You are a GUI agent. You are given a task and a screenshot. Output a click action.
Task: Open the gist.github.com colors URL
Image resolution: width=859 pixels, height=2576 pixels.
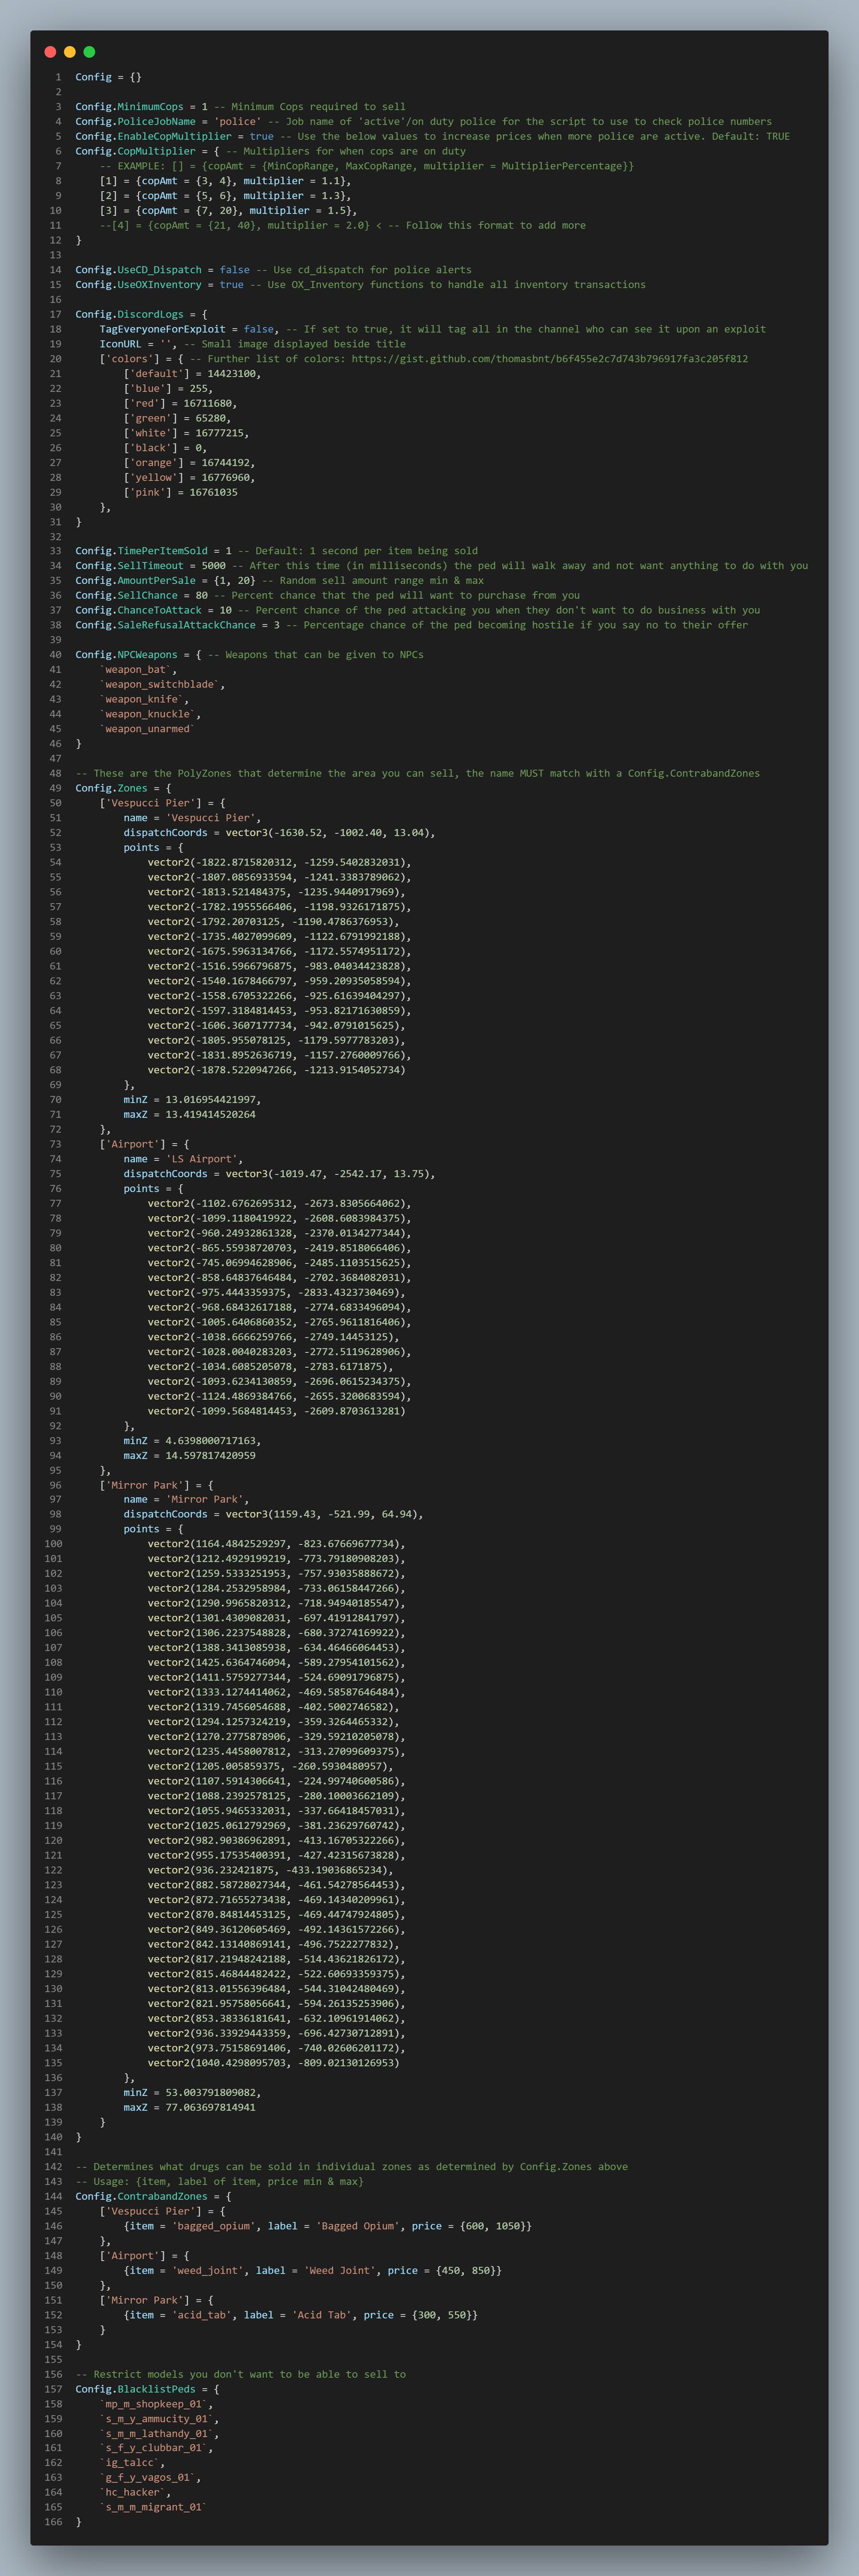[549, 359]
